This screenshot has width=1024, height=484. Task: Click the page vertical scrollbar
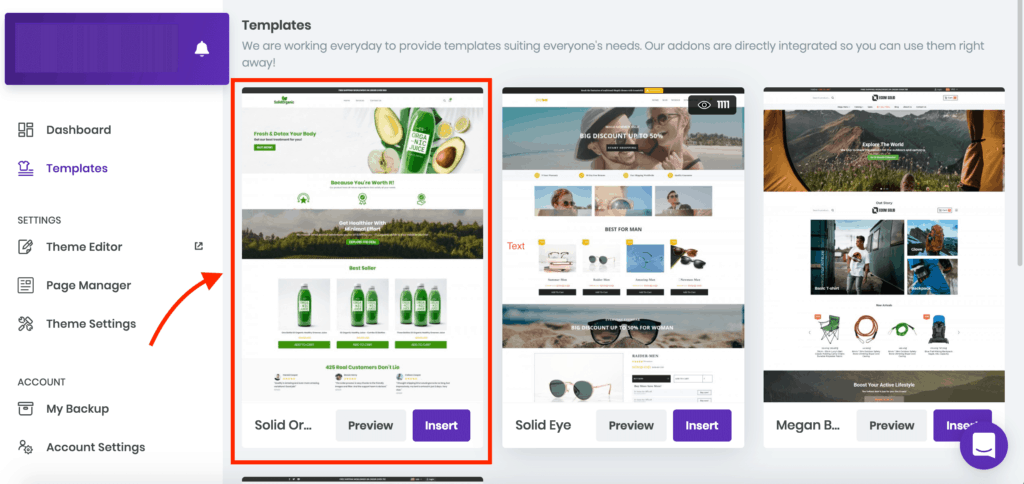1019,133
